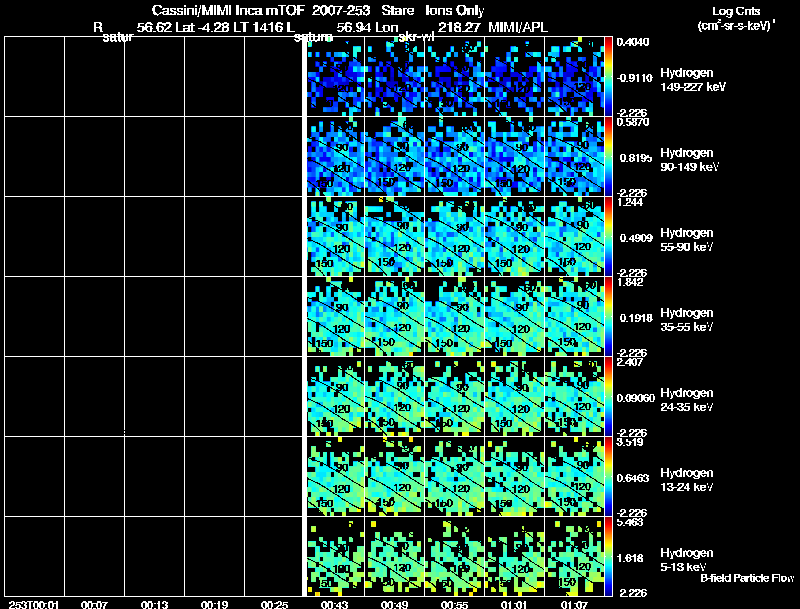Select the 00:07 time axis label

click(94, 604)
